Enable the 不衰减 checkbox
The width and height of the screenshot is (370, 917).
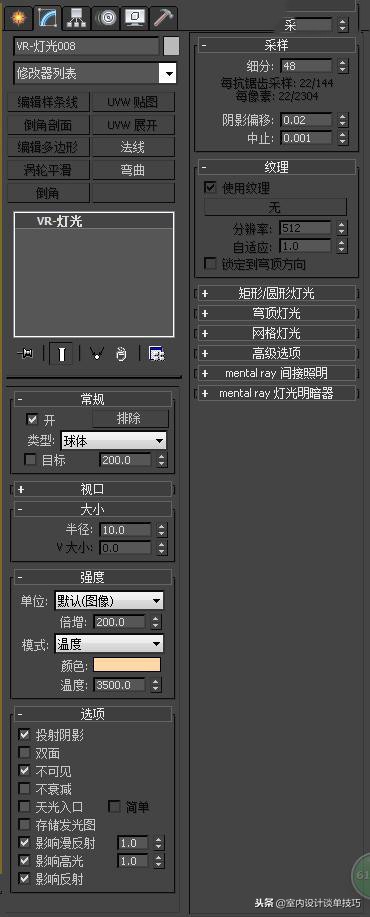tap(24, 789)
